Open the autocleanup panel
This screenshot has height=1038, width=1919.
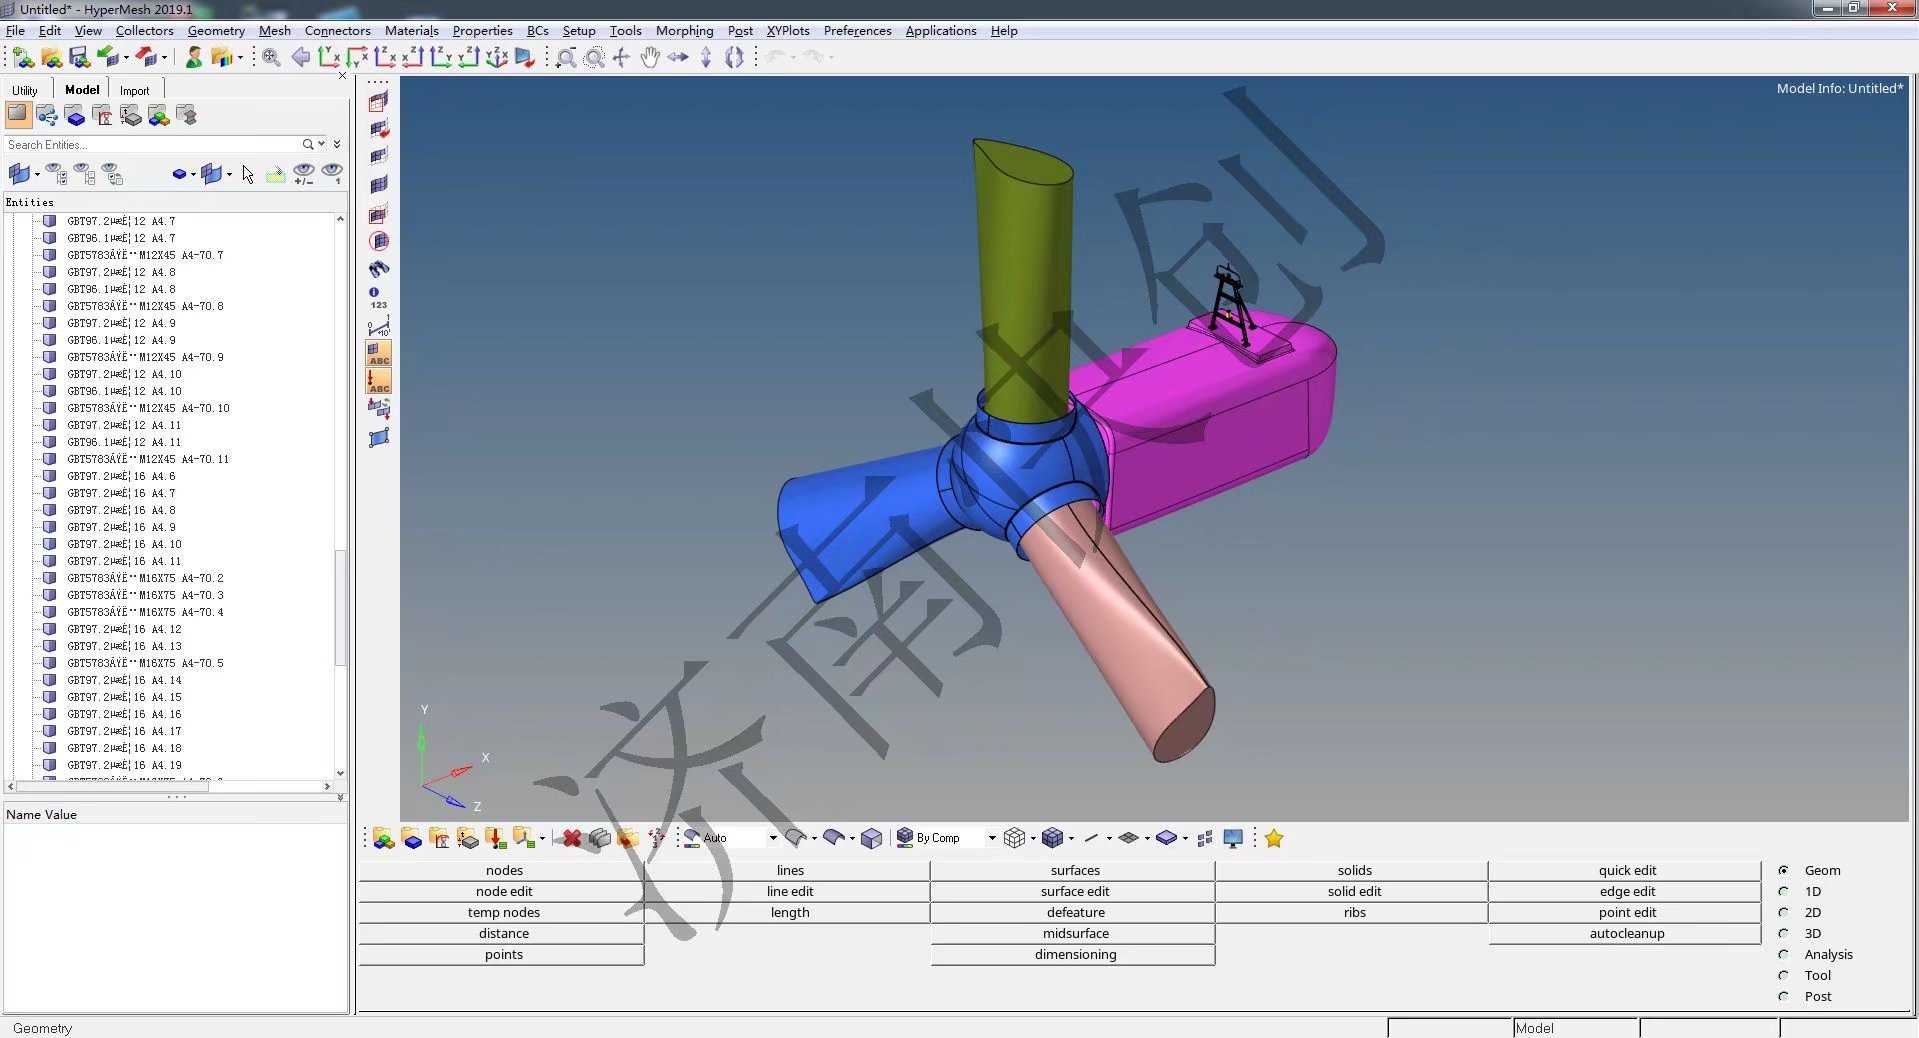(1626, 933)
